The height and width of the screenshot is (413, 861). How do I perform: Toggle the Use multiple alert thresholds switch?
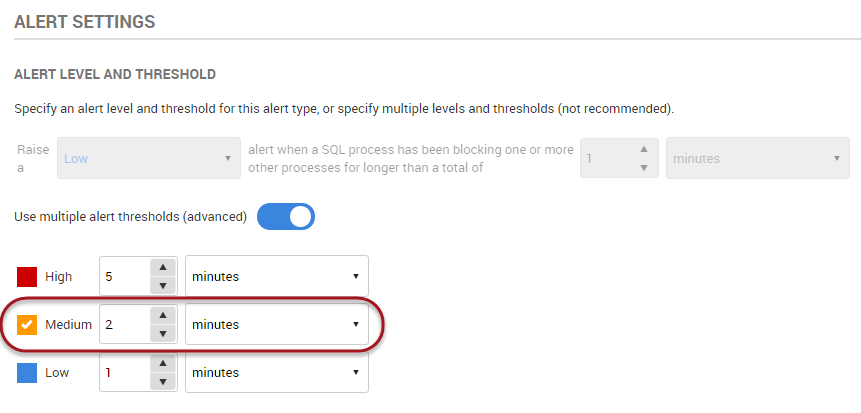(286, 216)
